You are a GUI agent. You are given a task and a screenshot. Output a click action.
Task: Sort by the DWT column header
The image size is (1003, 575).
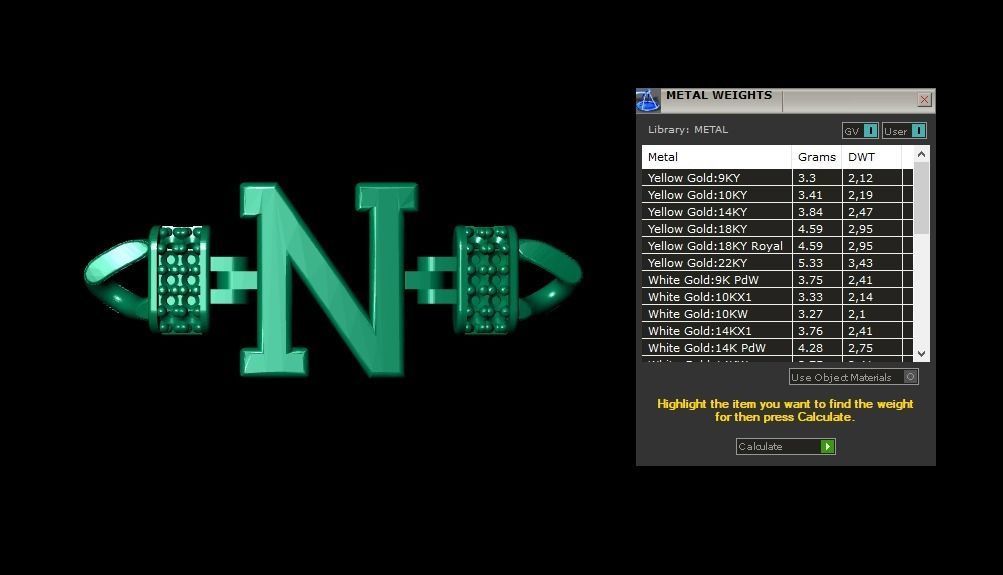click(872, 157)
